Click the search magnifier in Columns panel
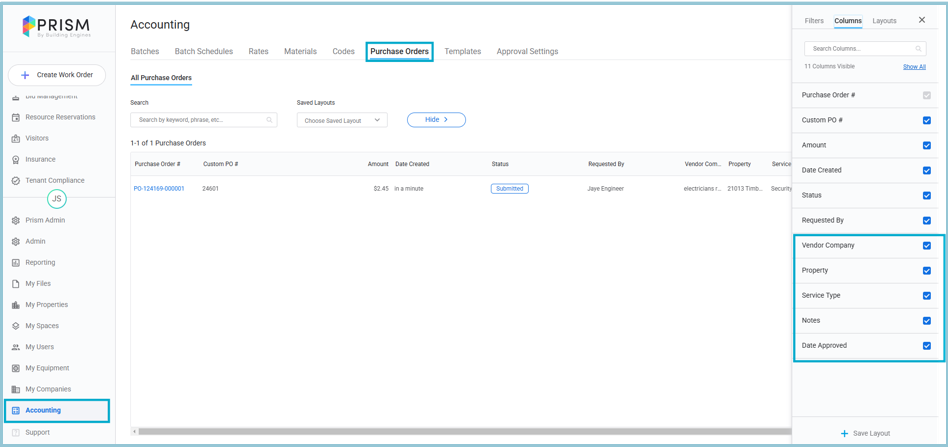Viewport: 948px width, 447px height. click(918, 49)
